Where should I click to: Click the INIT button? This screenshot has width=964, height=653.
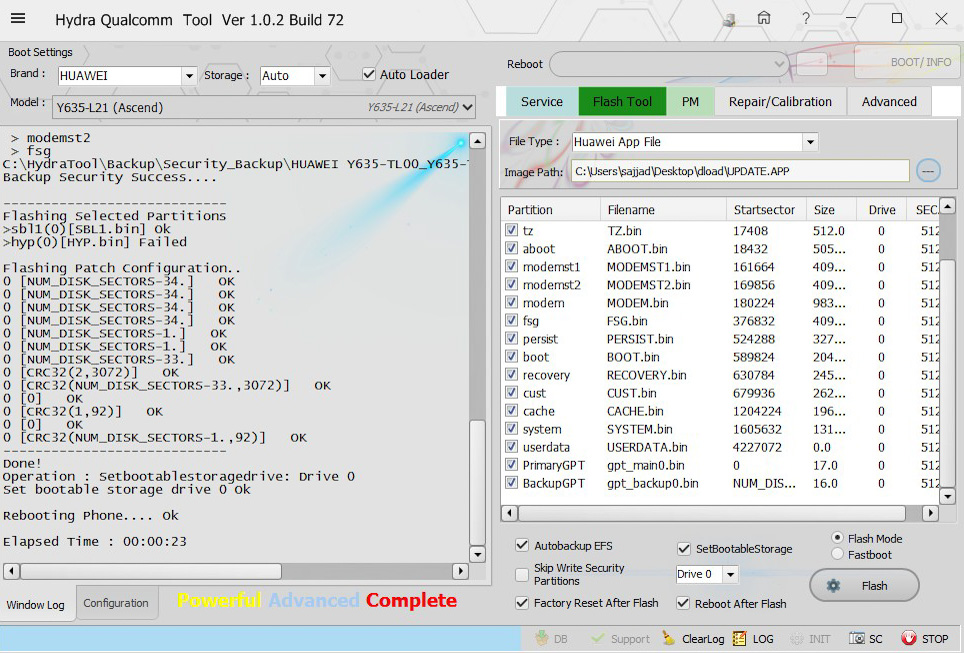point(810,639)
